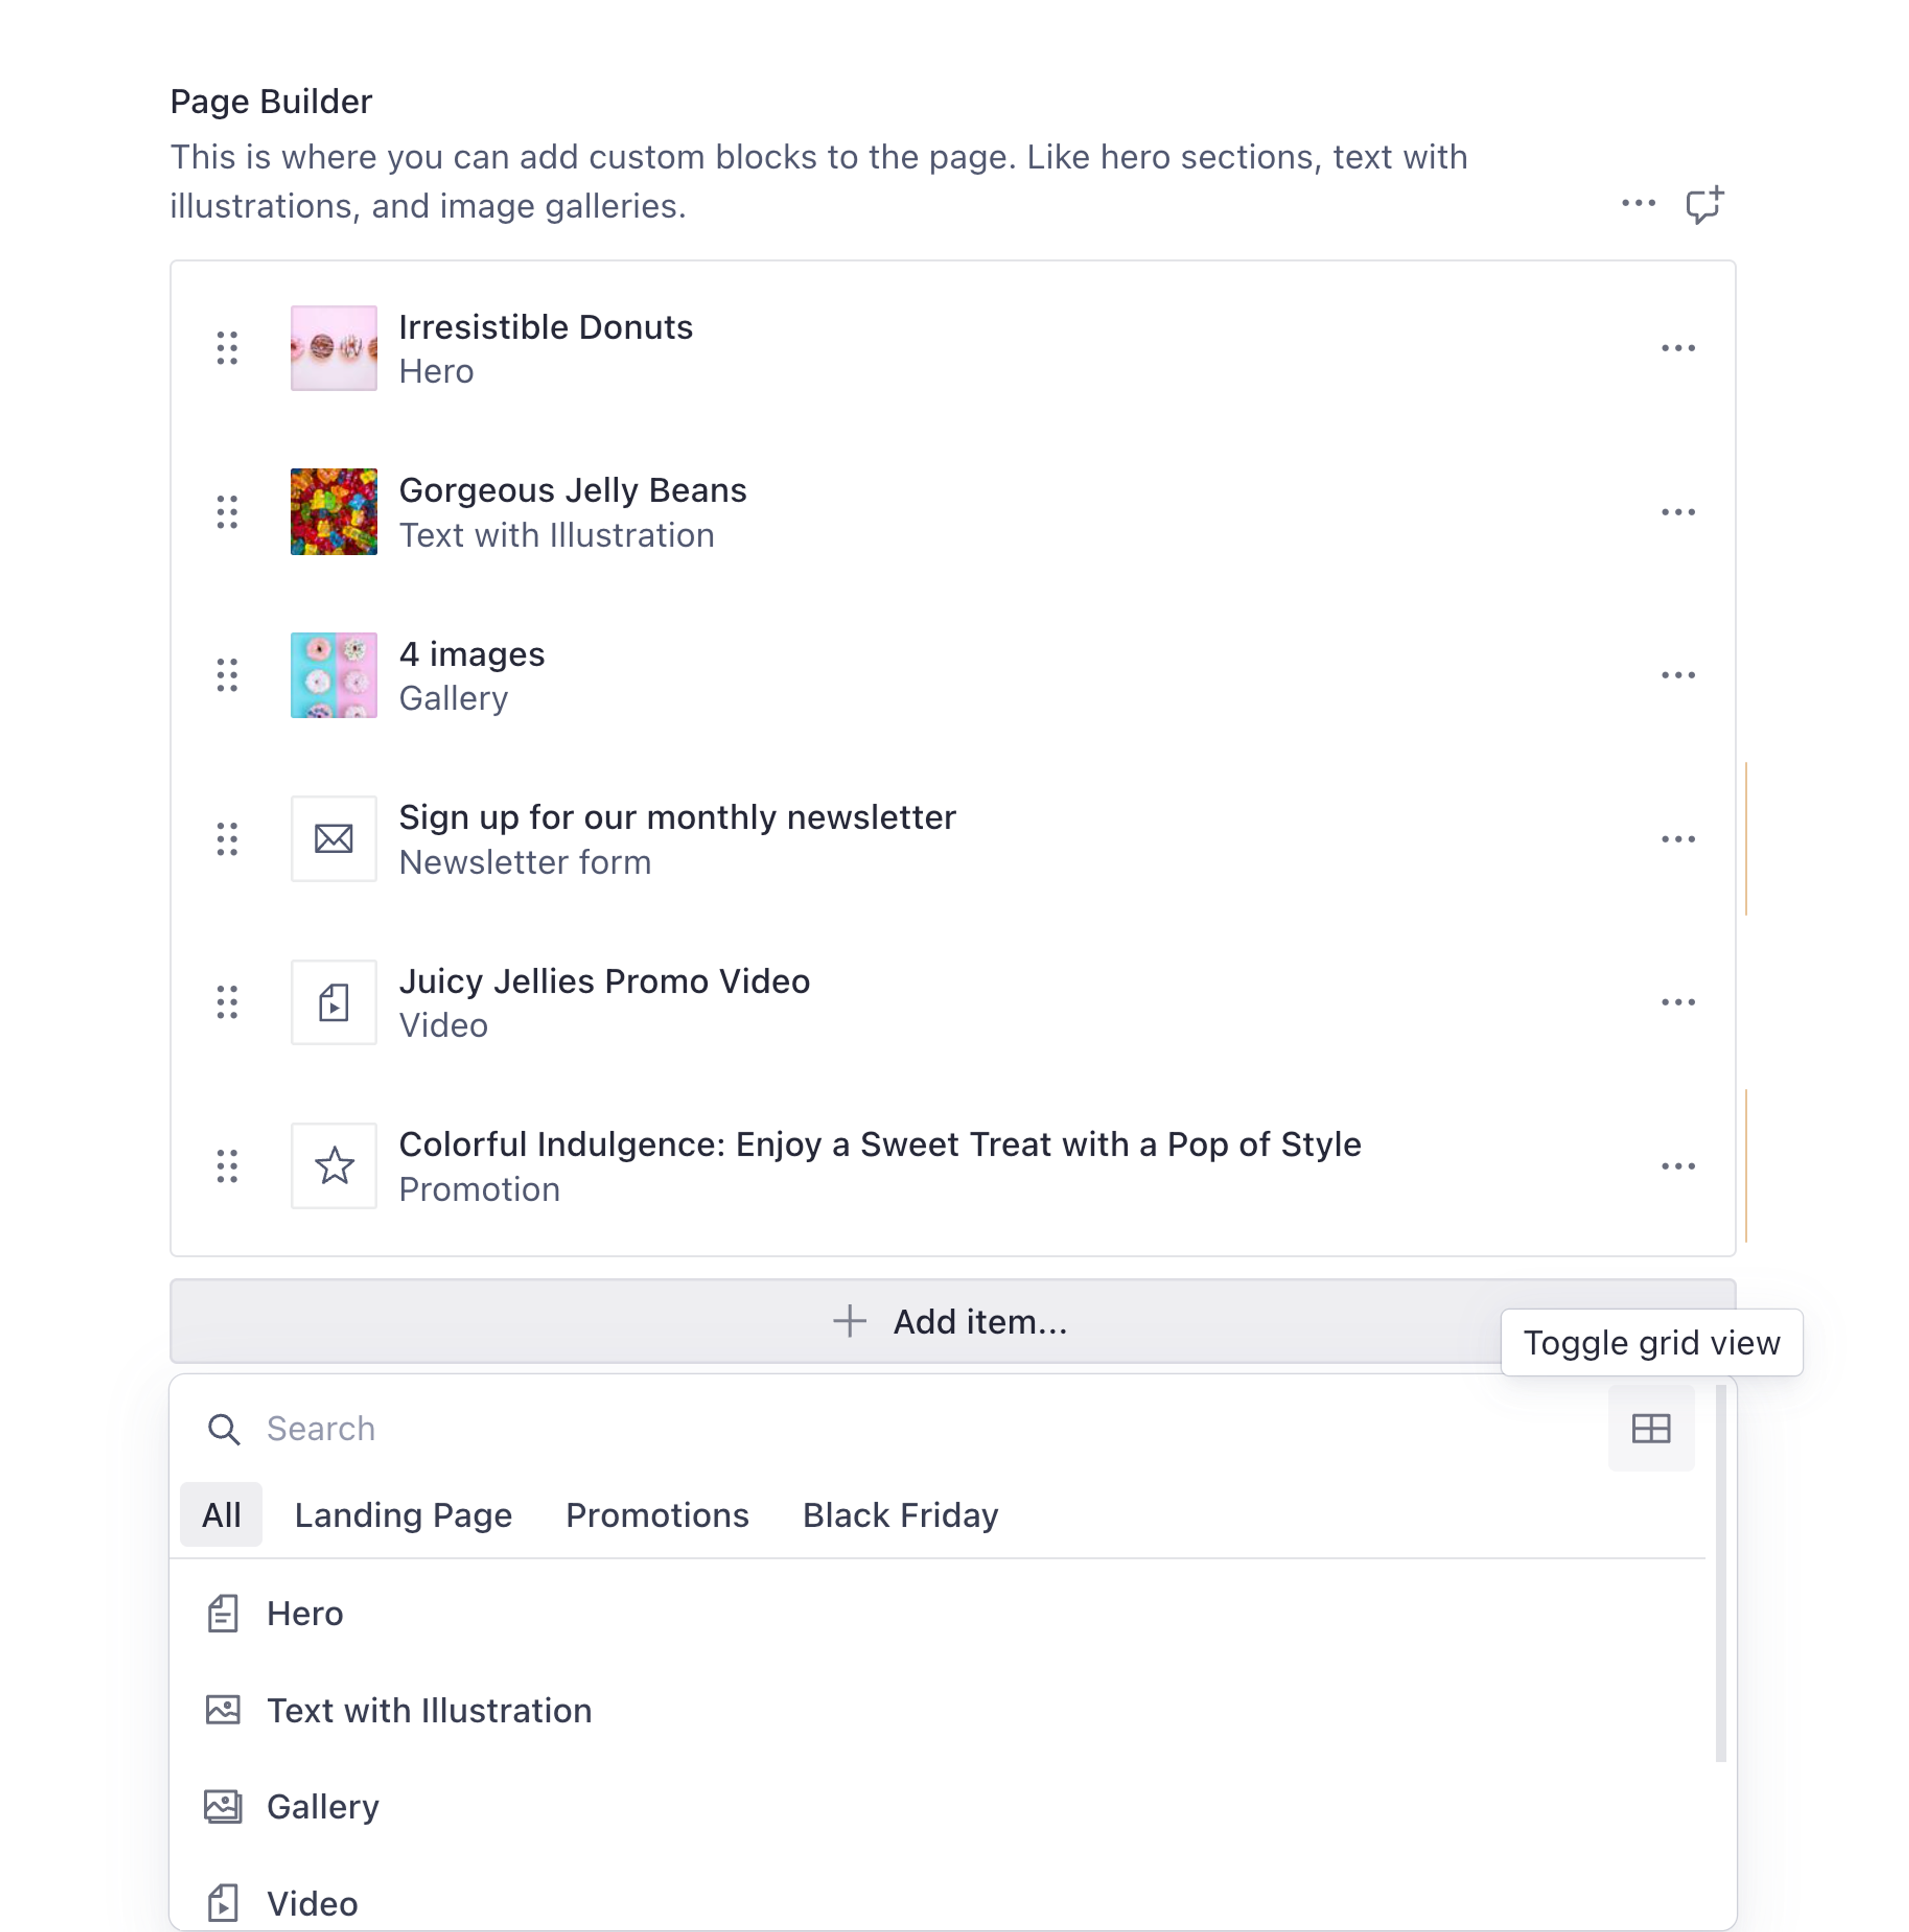Click the Promotion star icon
The width and height of the screenshot is (1909, 1932).
[x=333, y=1166]
